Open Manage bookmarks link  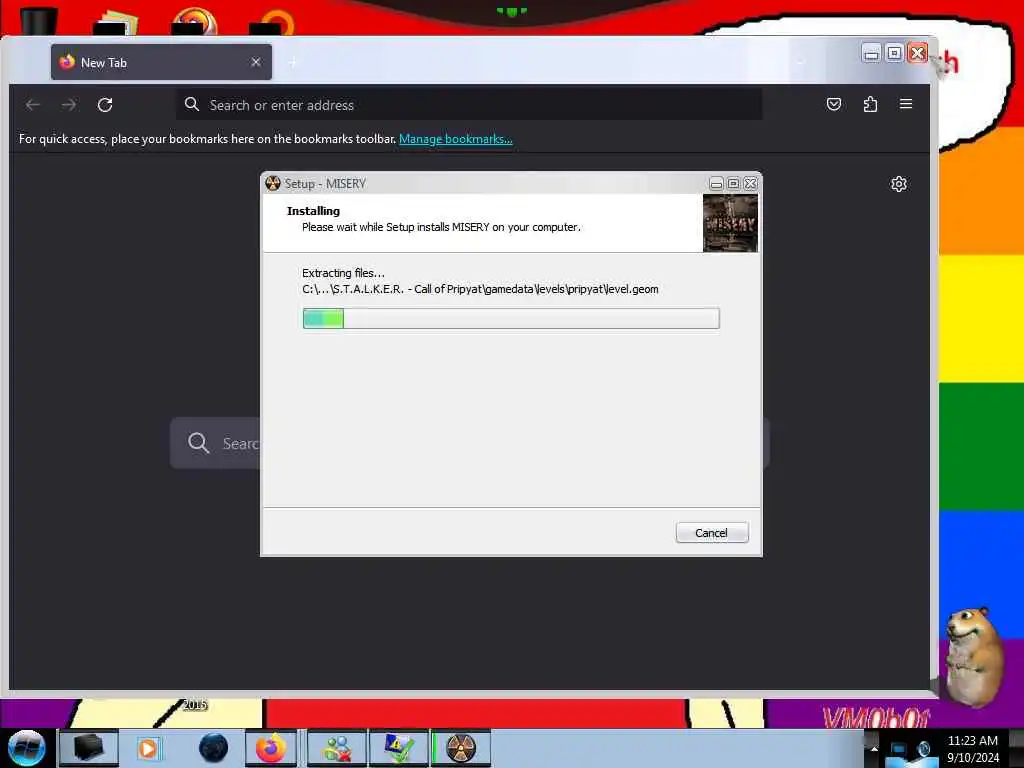456,138
